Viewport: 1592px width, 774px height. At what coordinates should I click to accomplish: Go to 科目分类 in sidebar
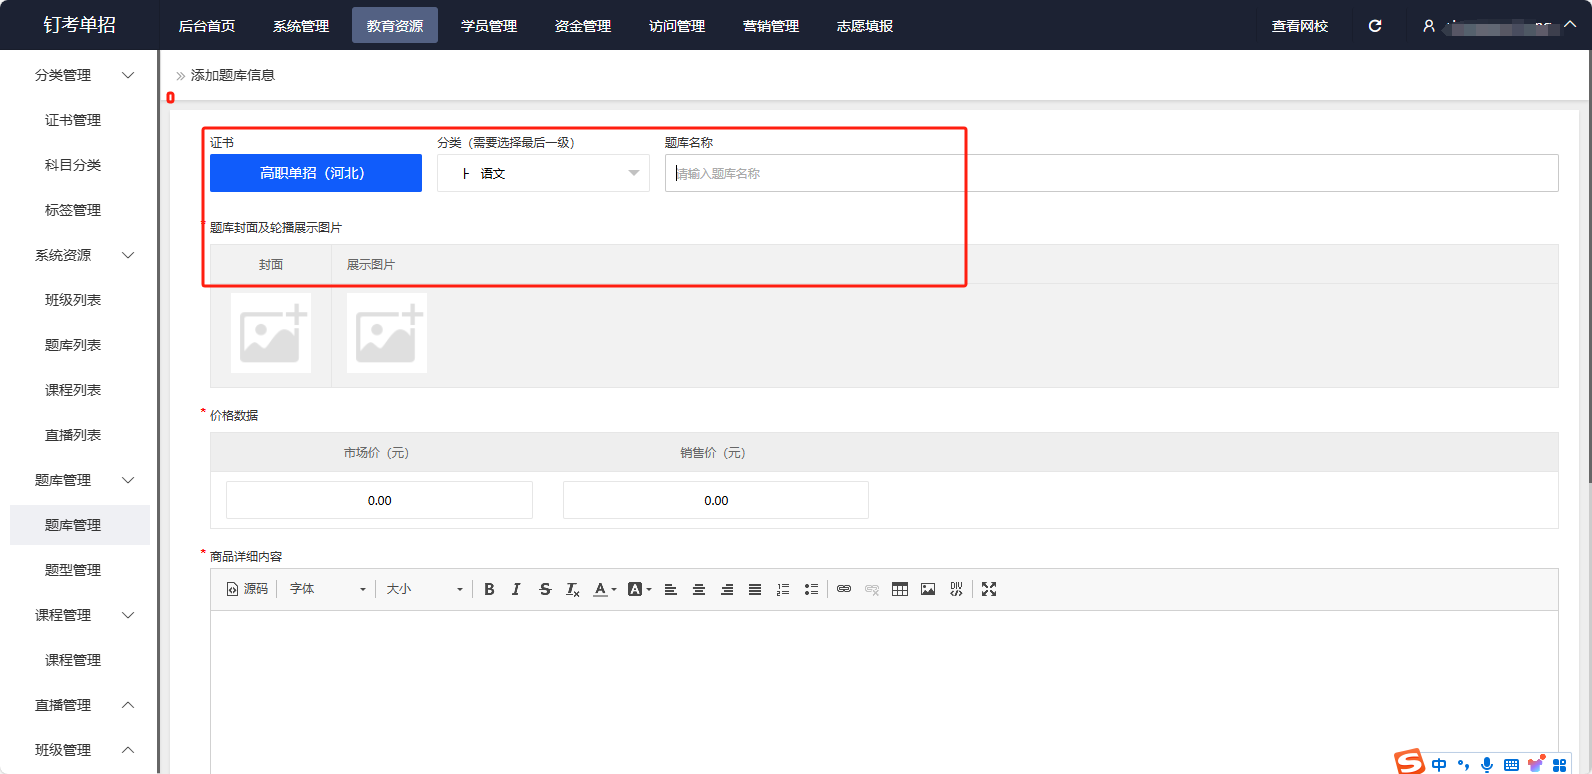pos(73,165)
